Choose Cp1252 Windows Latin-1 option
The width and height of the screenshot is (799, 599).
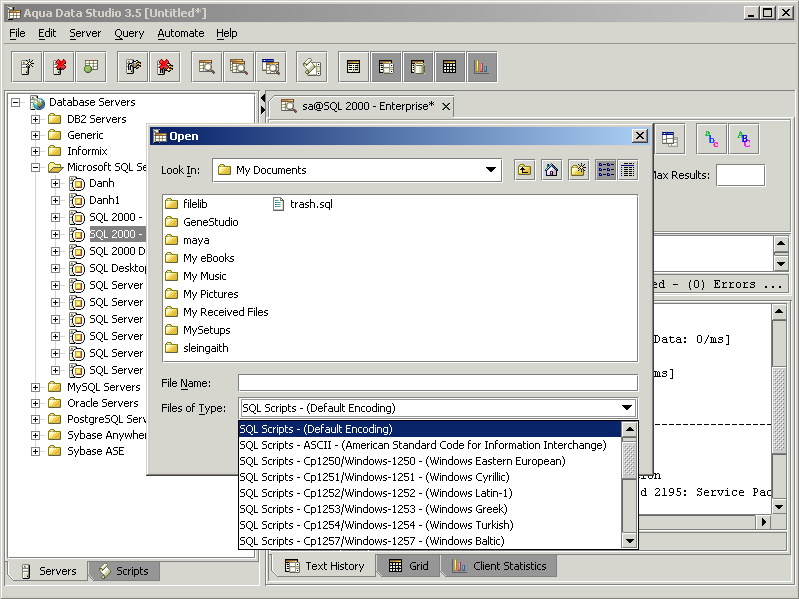click(x=430, y=493)
